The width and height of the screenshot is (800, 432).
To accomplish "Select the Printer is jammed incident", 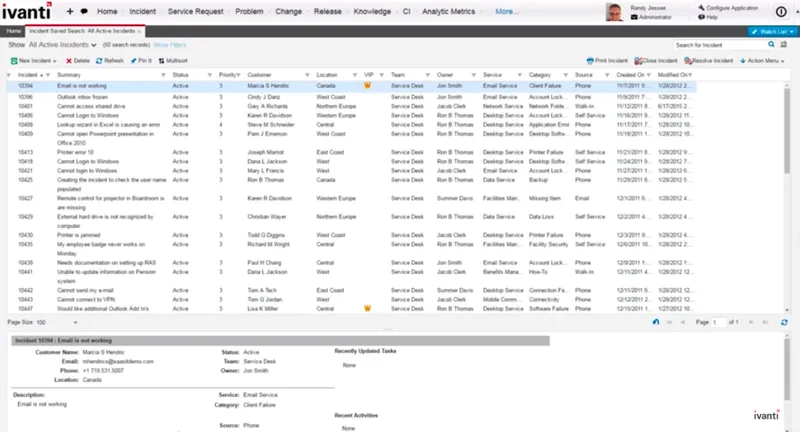I will point(352,235).
